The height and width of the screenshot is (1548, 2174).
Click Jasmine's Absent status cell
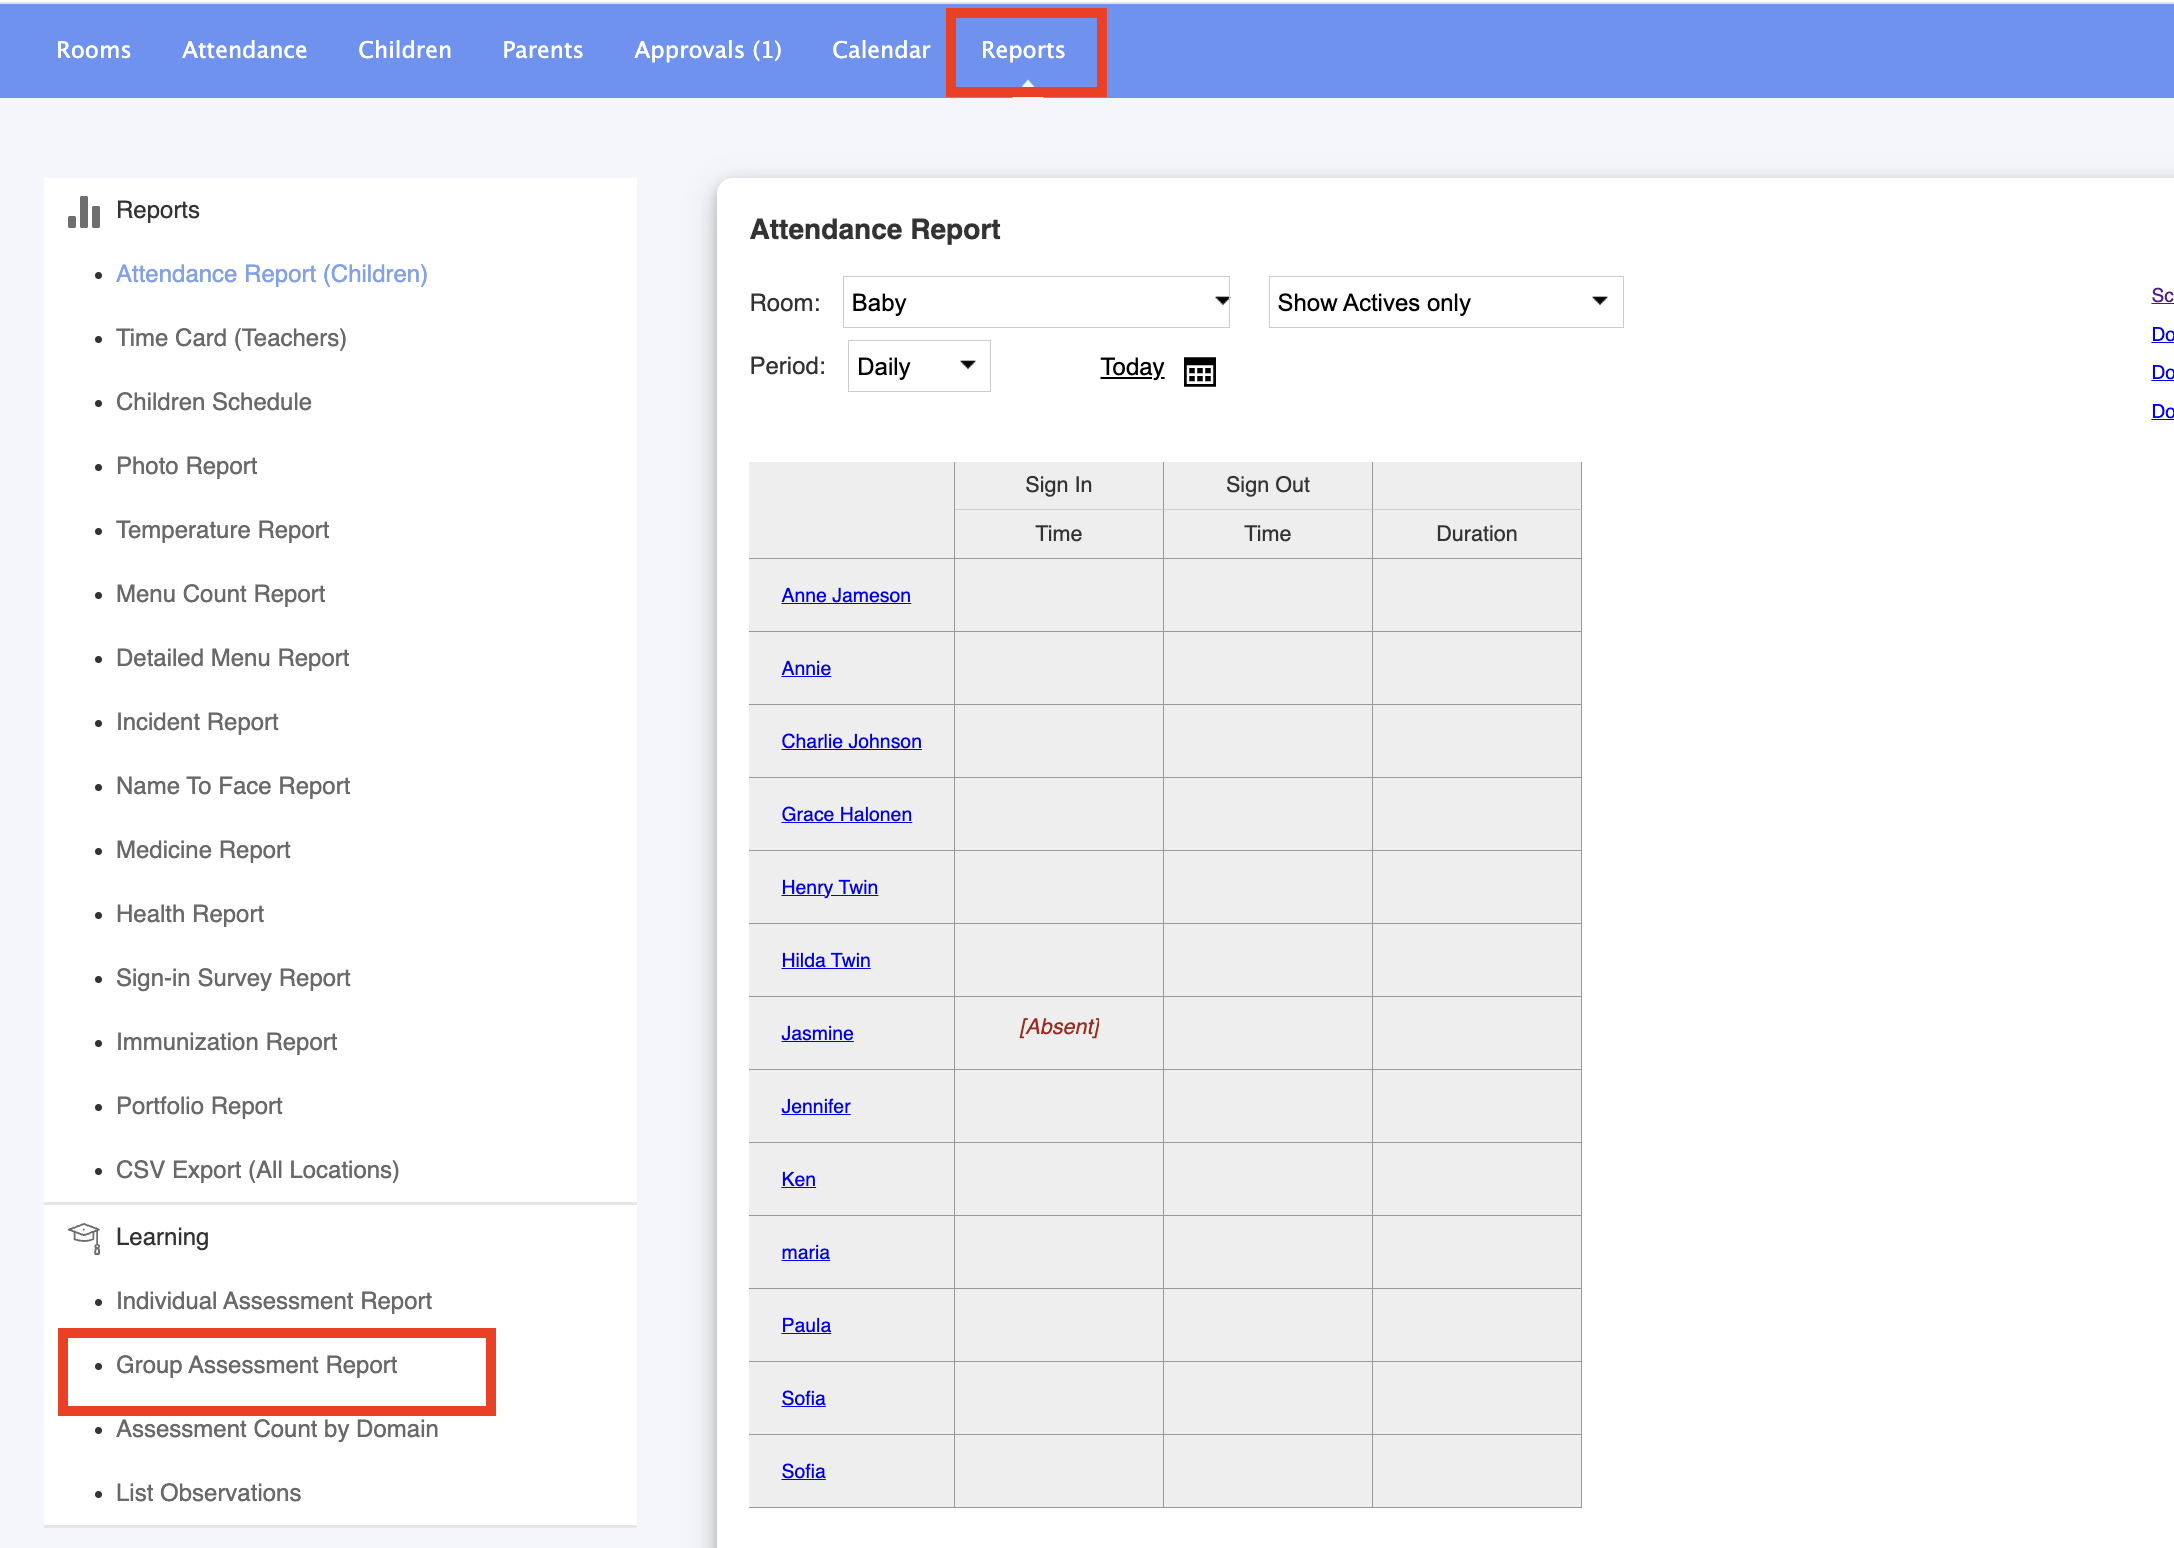[x=1059, y=1027]
